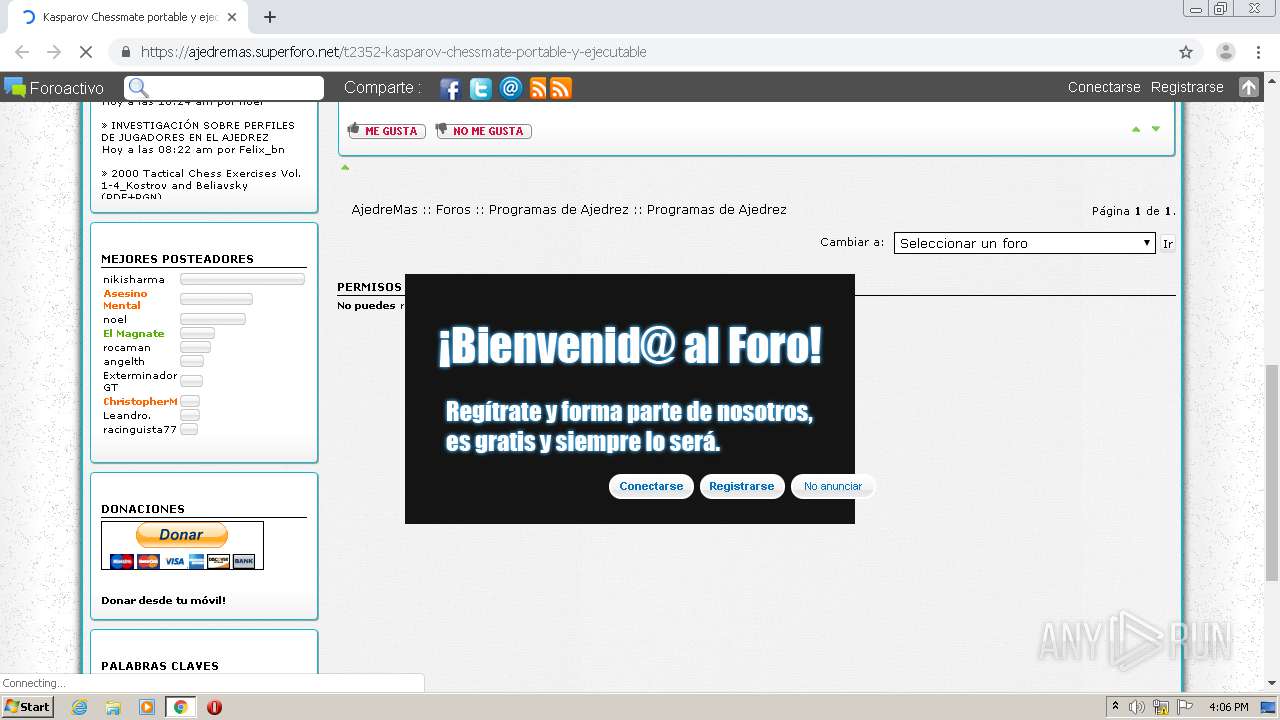Open the Chrome three-dot menu
Screen dimensions: 1280x720
coord(1259,52)
